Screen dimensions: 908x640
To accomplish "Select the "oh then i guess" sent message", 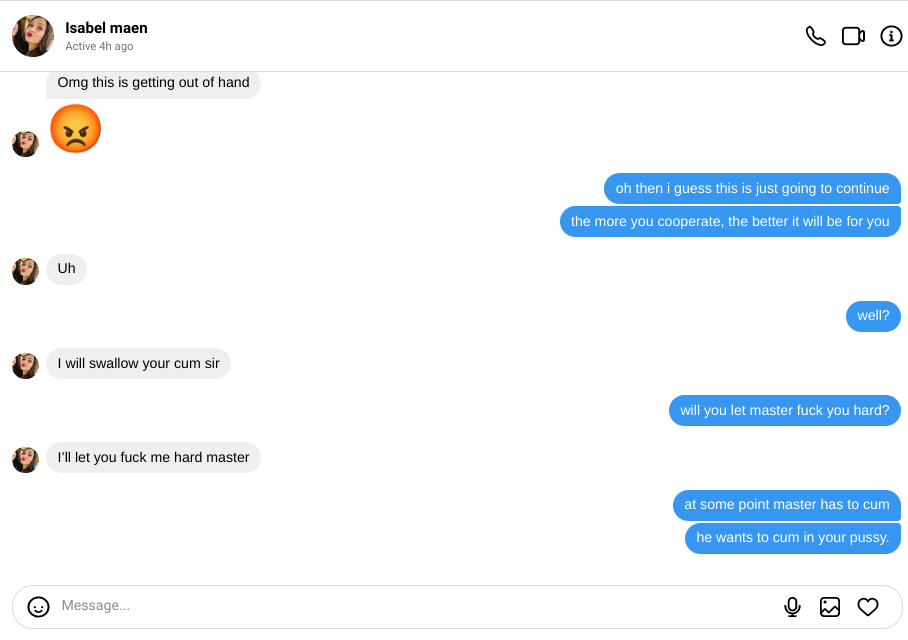I will tap(752, 189).
